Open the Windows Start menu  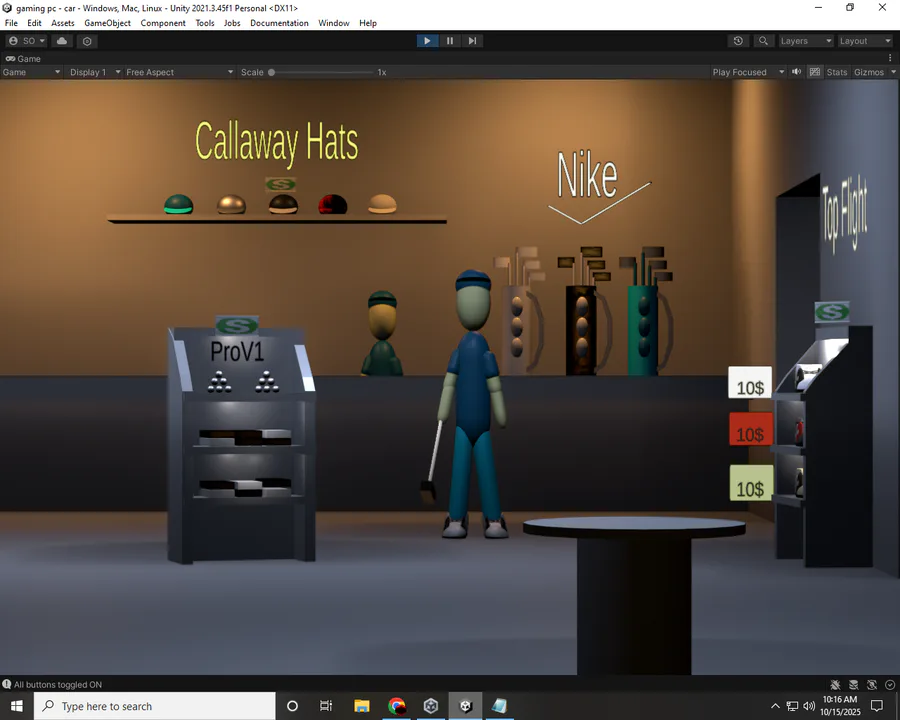click(17, 706)
